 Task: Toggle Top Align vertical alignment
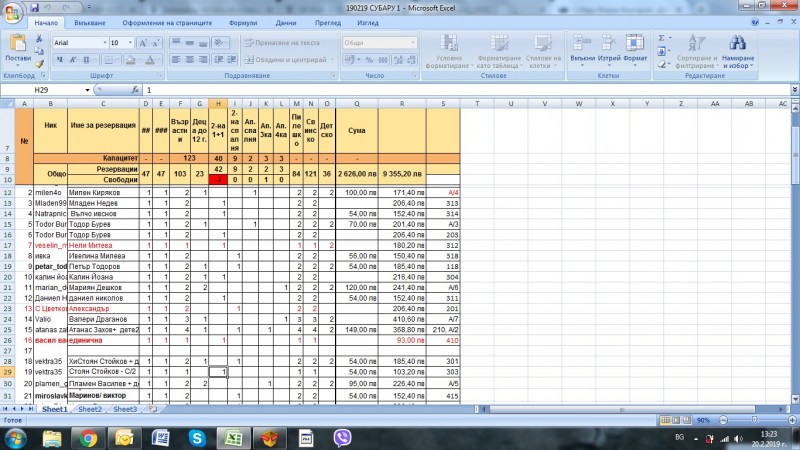[176, 43]
